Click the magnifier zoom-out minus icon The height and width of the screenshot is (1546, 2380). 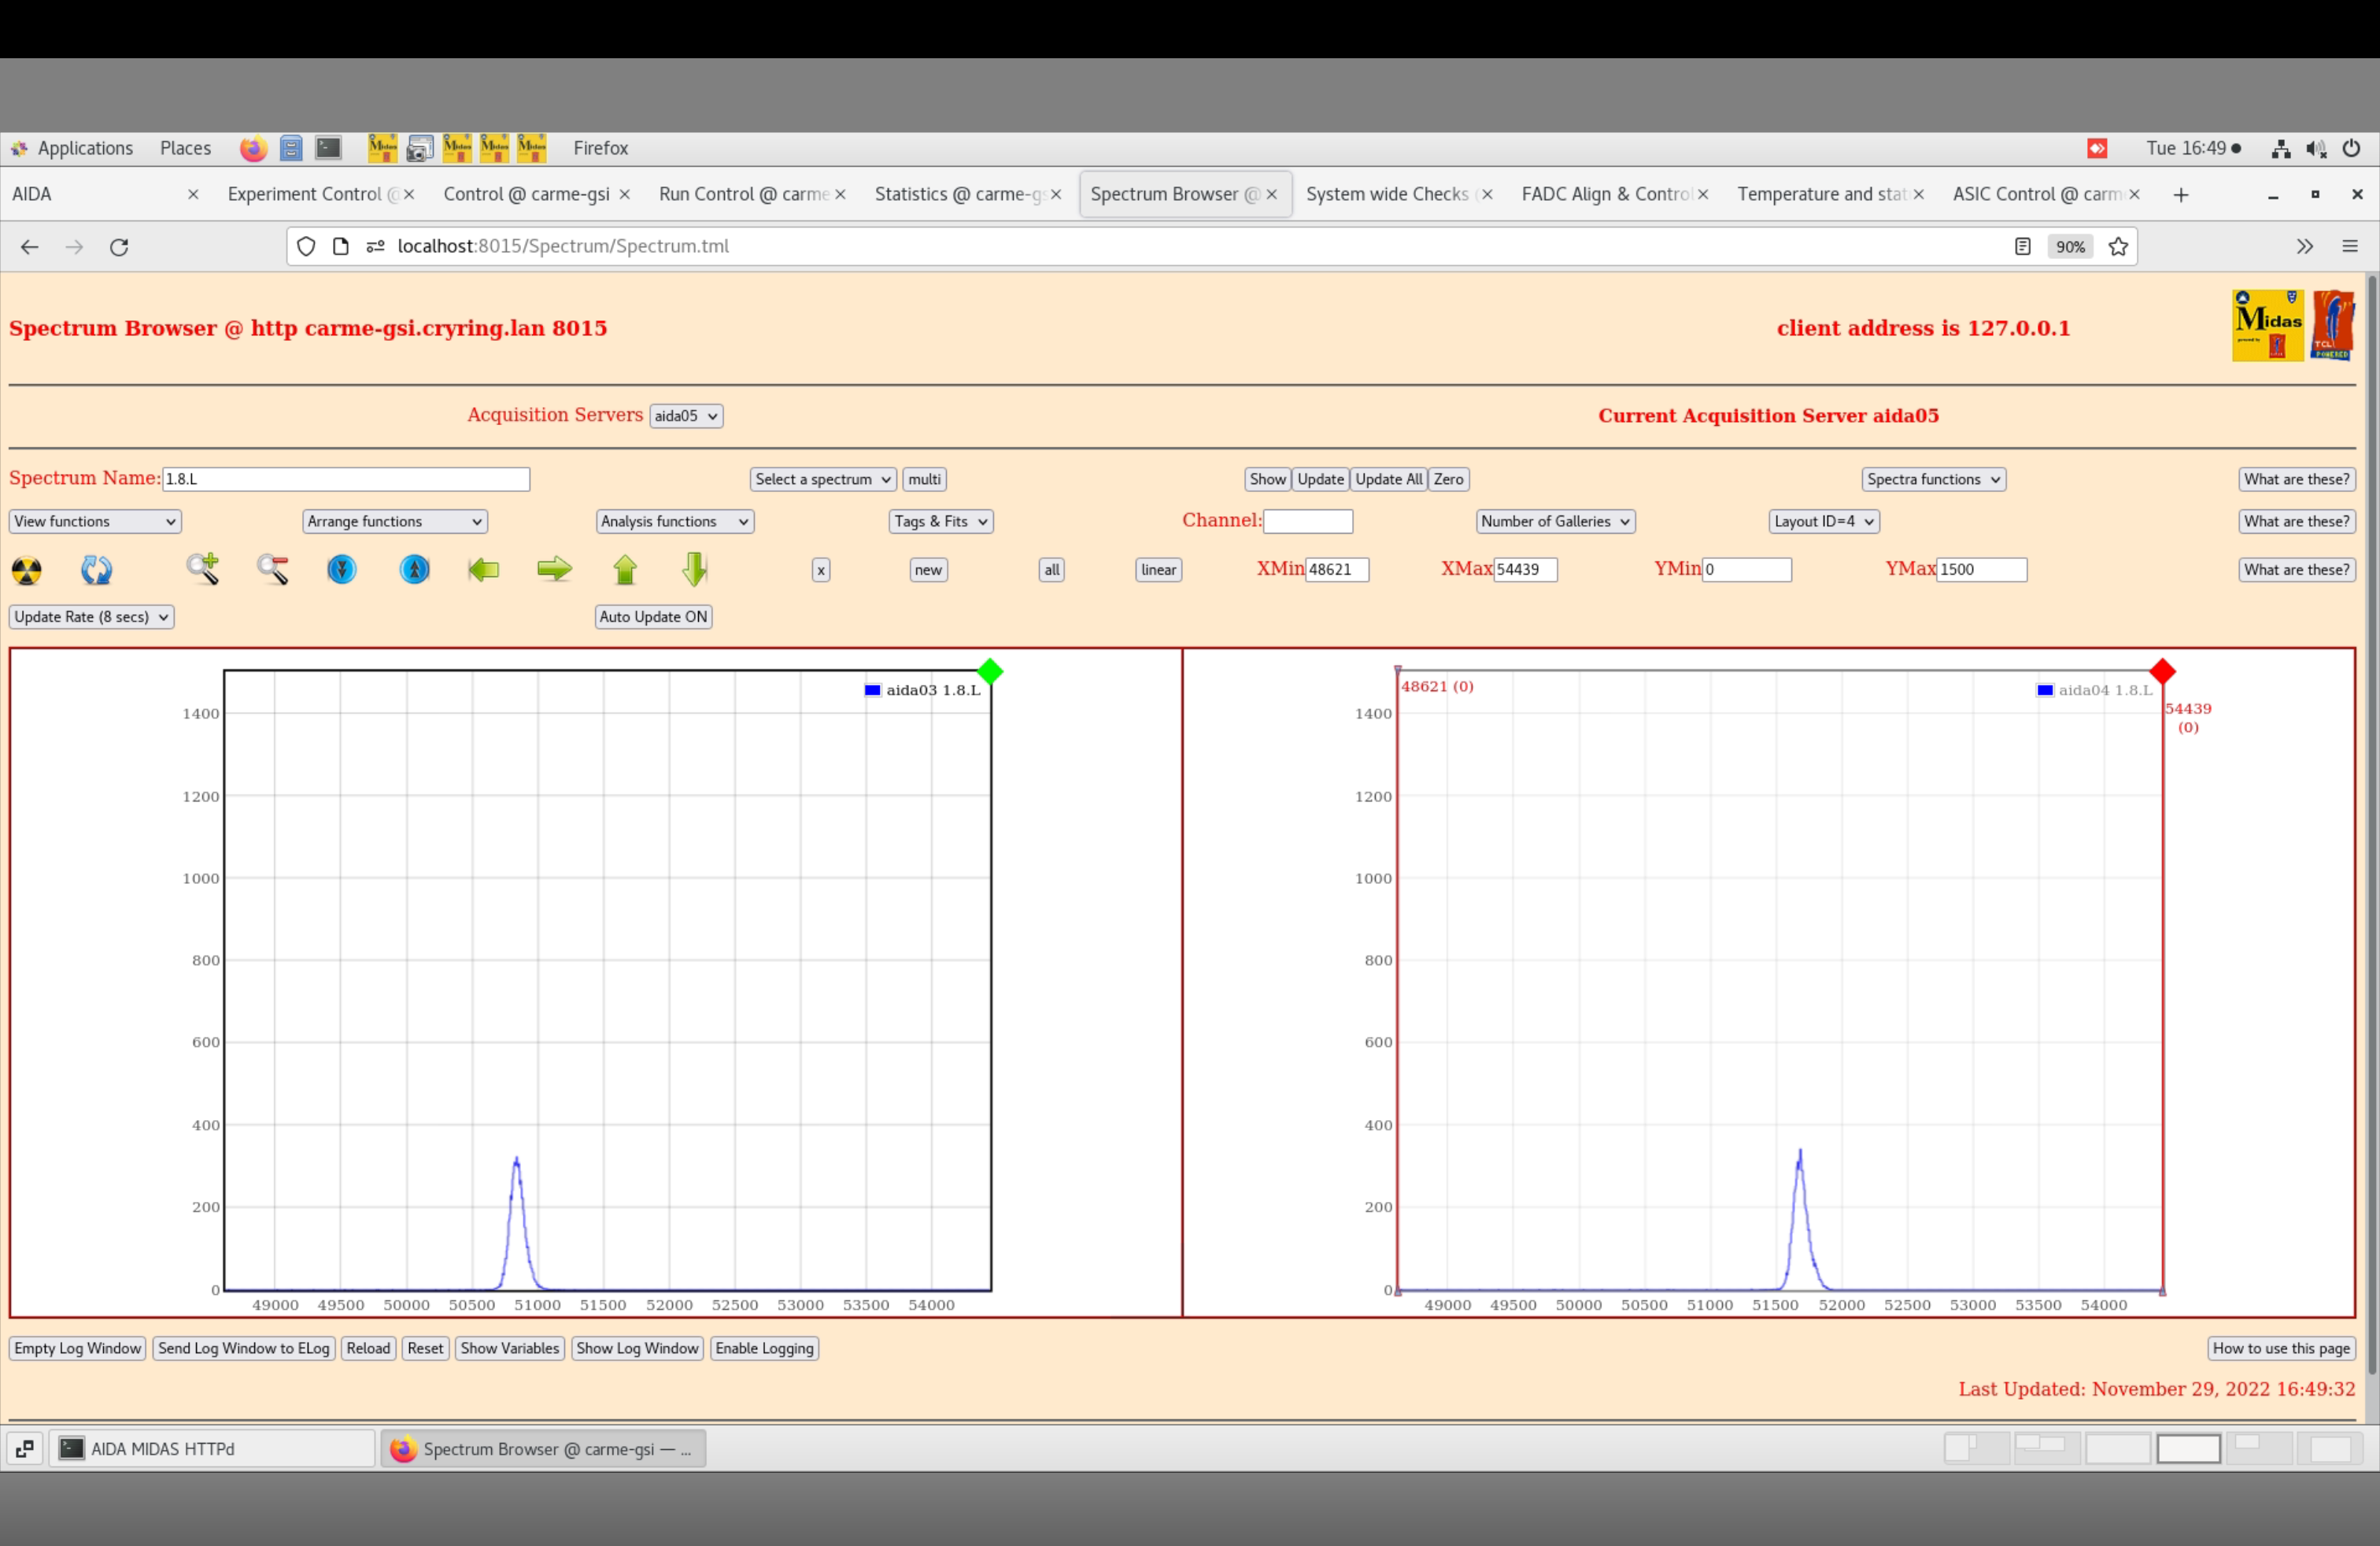273,569
